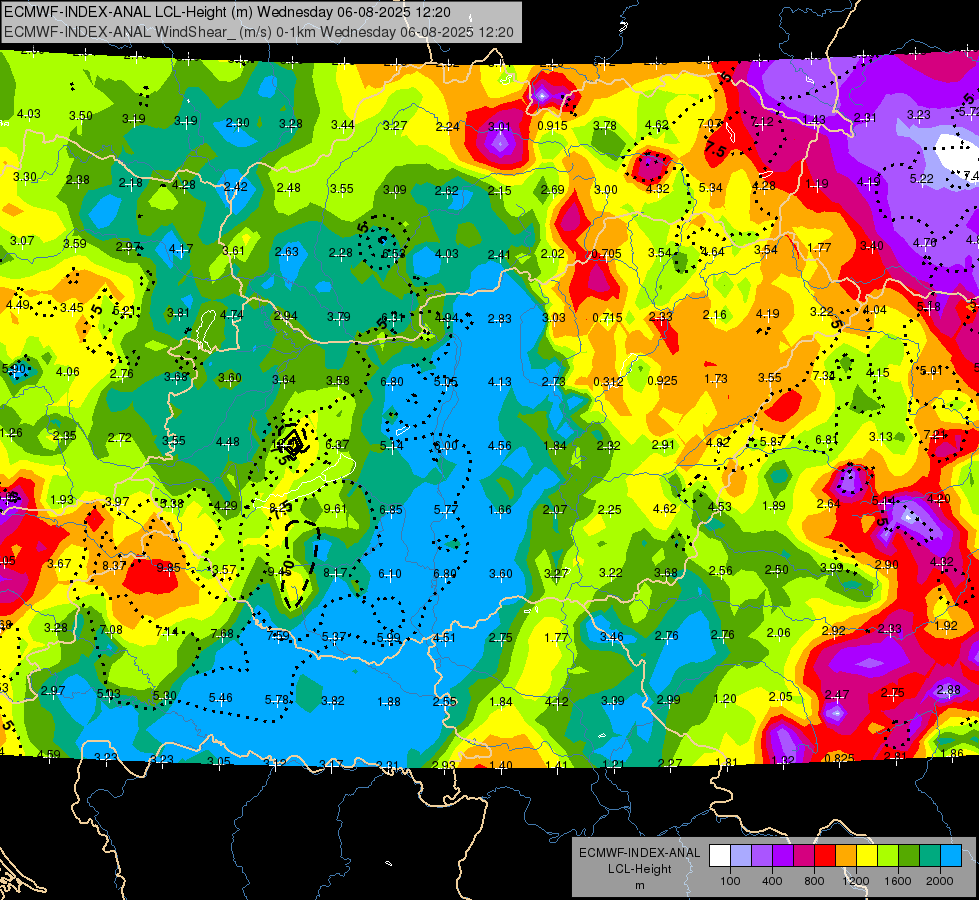Click the wind shear value '9.85'
Viewport: 979px width, 900px height.
pos(169,567)
